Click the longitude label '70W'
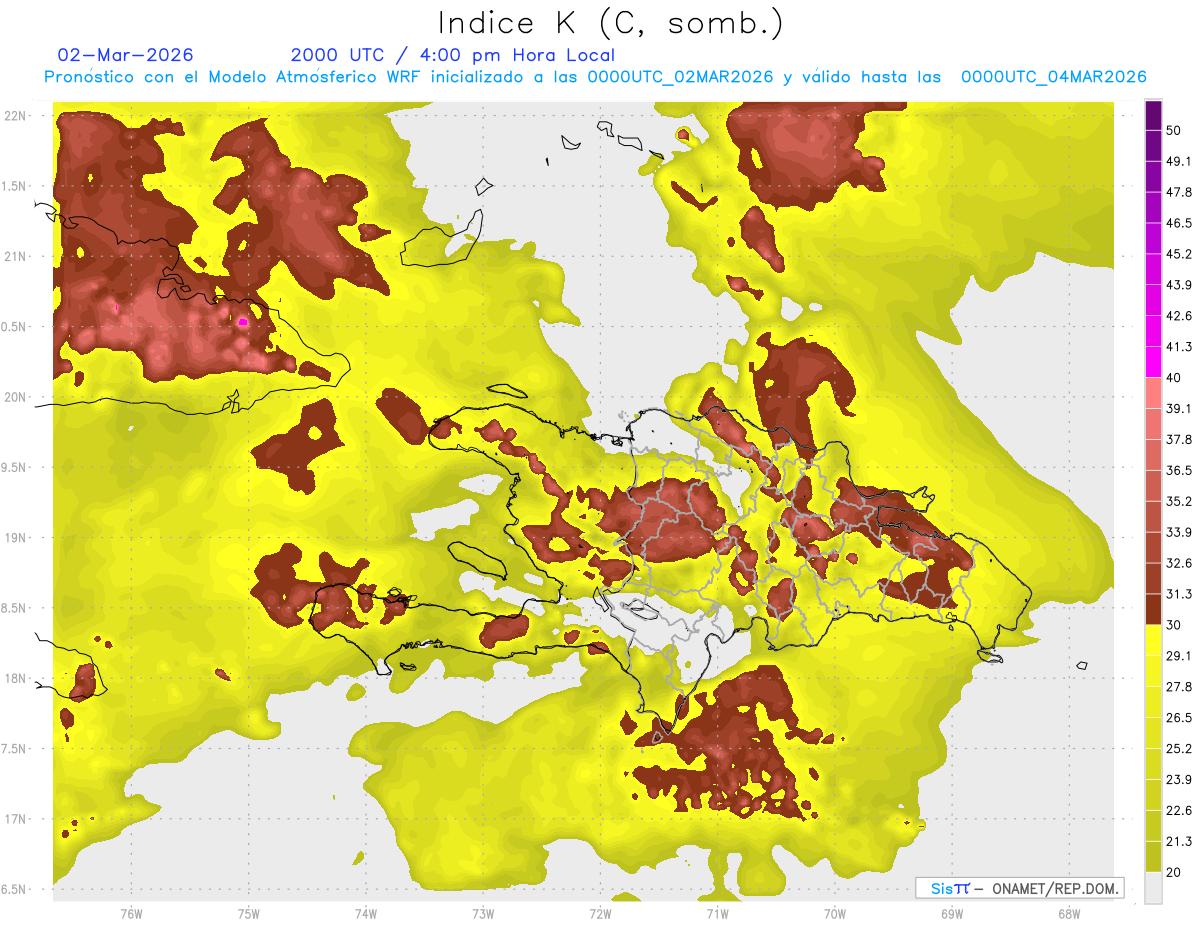This screenshot has width=1200, height=927. click(834, 913)
